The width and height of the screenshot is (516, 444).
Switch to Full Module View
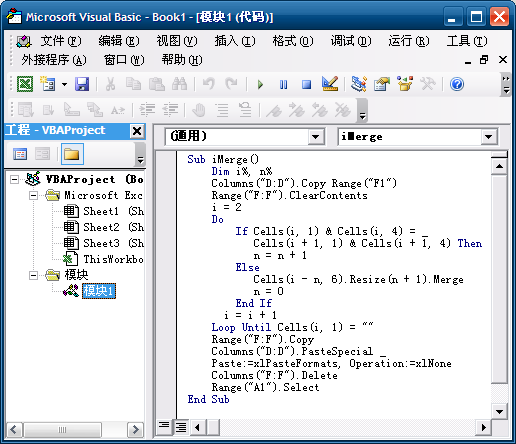coord(181,427)
